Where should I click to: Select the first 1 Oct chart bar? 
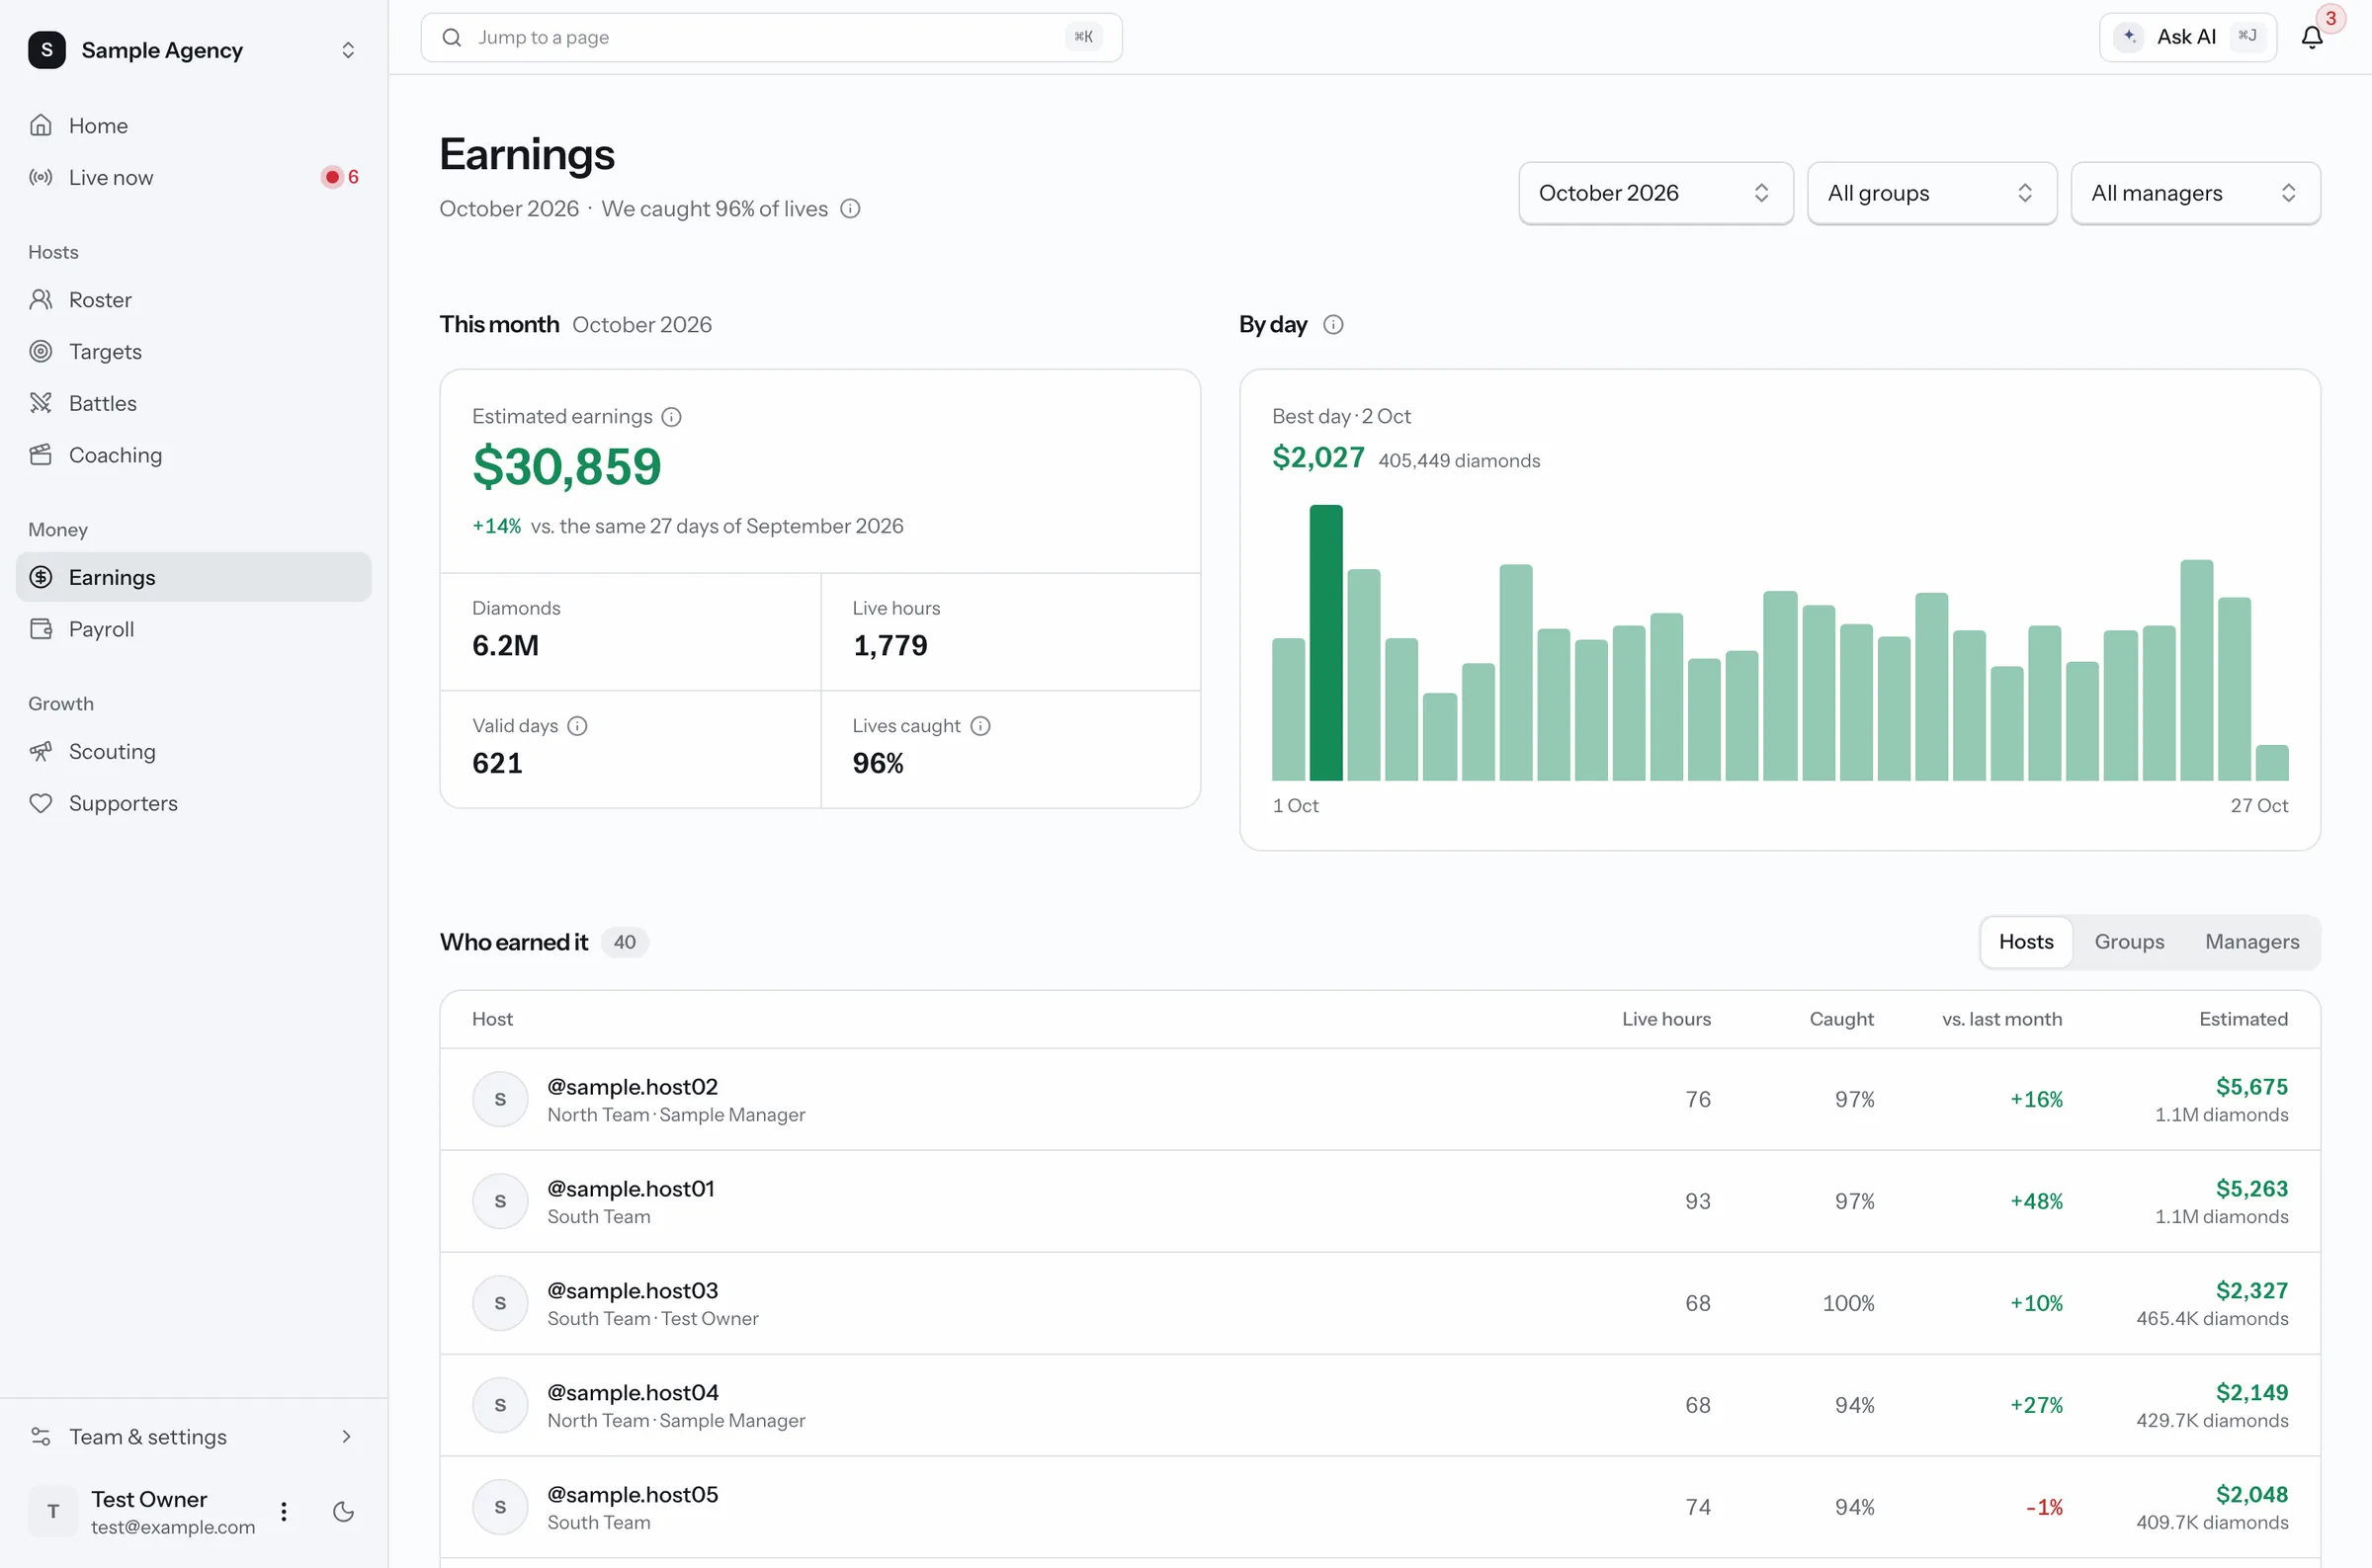click(1288, 709)
